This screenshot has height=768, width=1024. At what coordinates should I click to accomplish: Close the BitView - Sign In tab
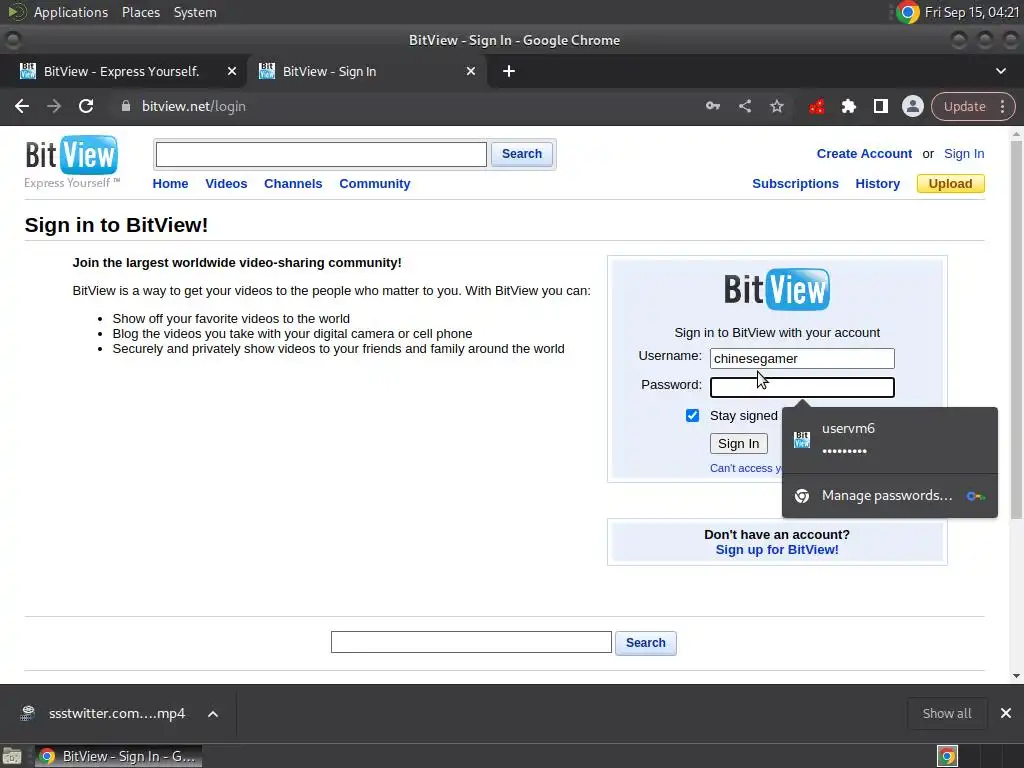click(471, 71)
